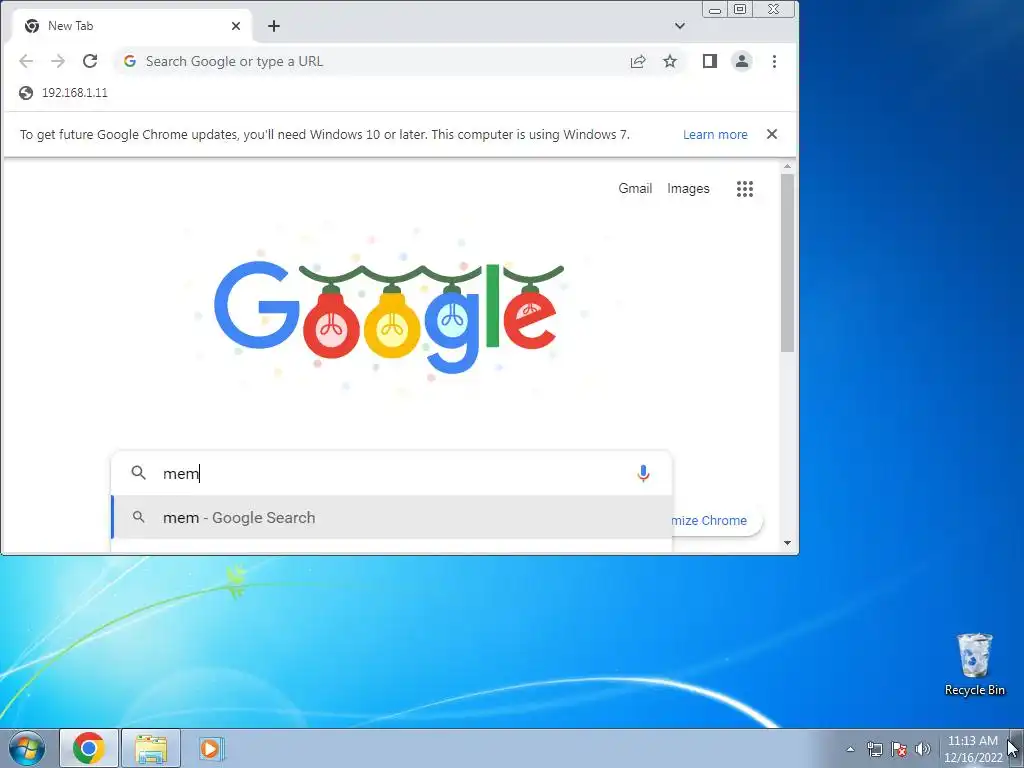Click the Learn more link

715,135
